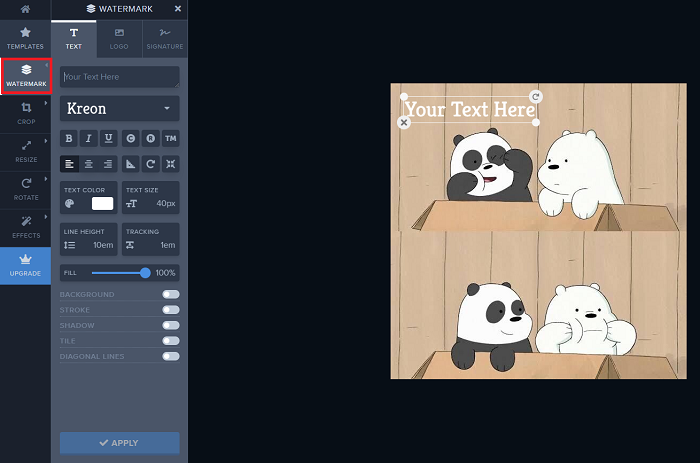
Task: Click the angle triangle icon
Action: pos(130,164)
